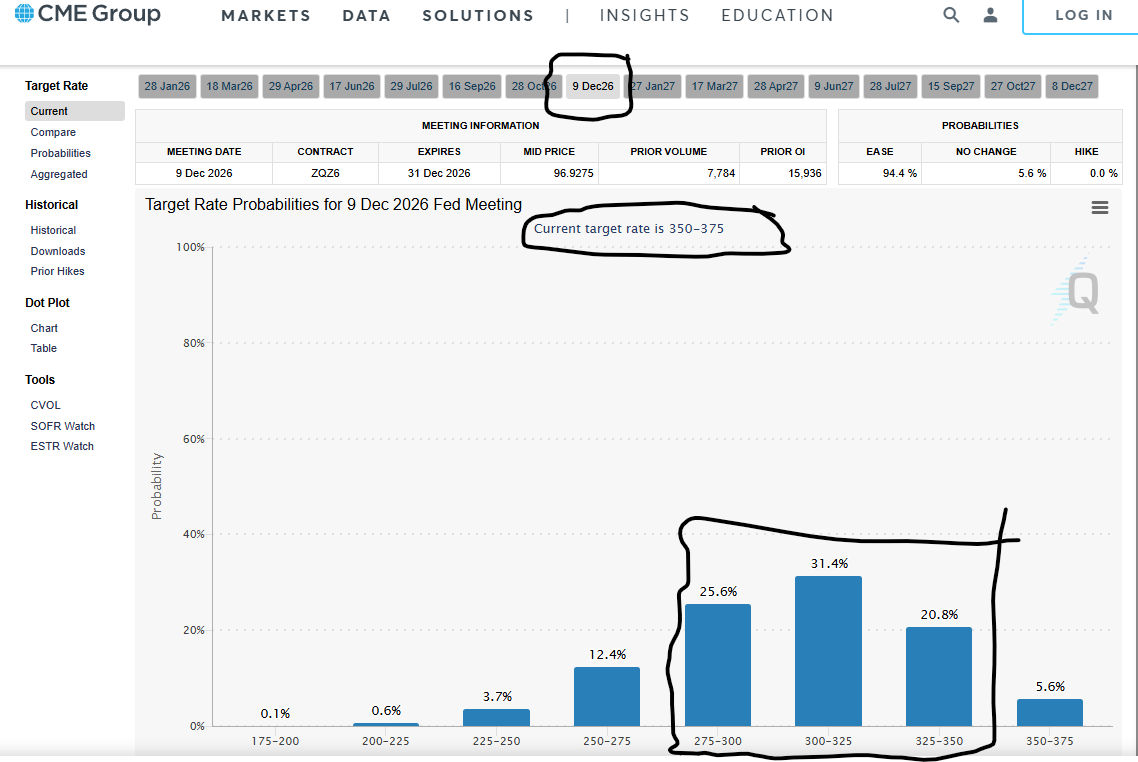The image size is (1138, 762).
Task: Open the Aggregated sidebar link
Action: click(x=59, y=174)
